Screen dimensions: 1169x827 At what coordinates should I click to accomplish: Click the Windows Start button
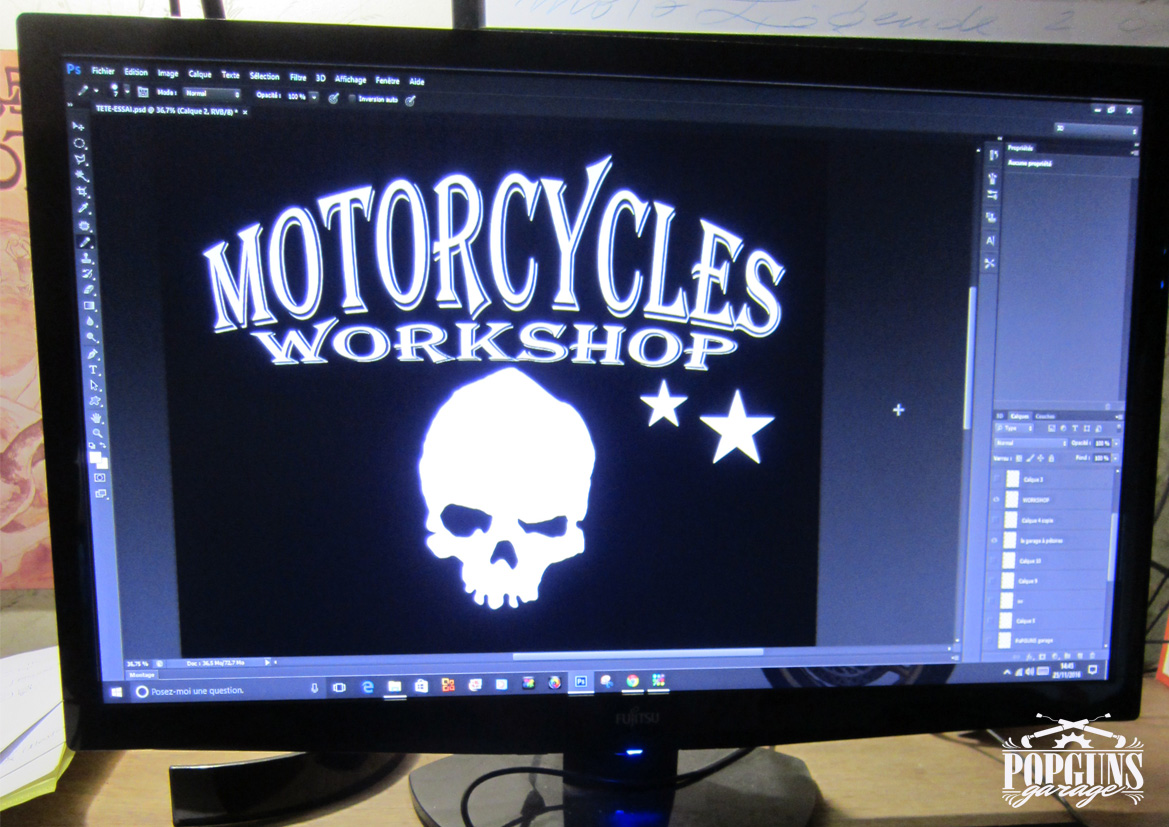coord(116,693)
